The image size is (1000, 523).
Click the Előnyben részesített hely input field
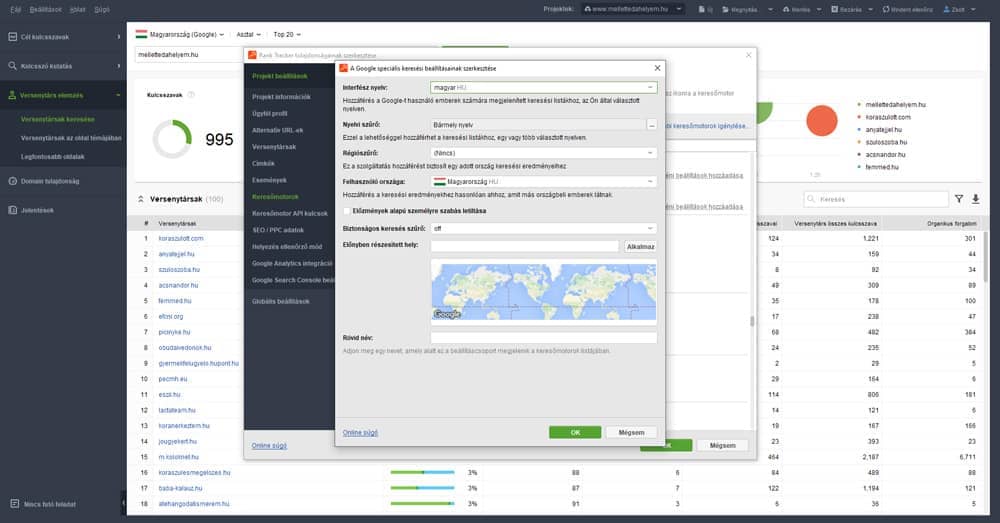click(524, 246)
